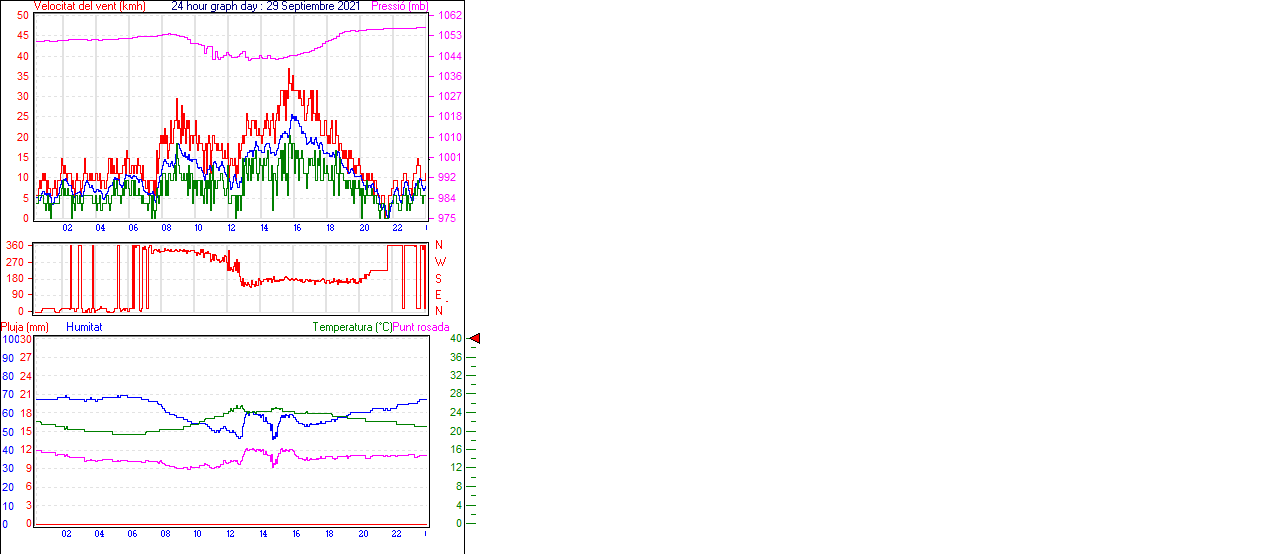Click the 1062 pressure axis value
Image resolution: width=1280 pixels, height=554 pixels.
click(x=450, y=16)
